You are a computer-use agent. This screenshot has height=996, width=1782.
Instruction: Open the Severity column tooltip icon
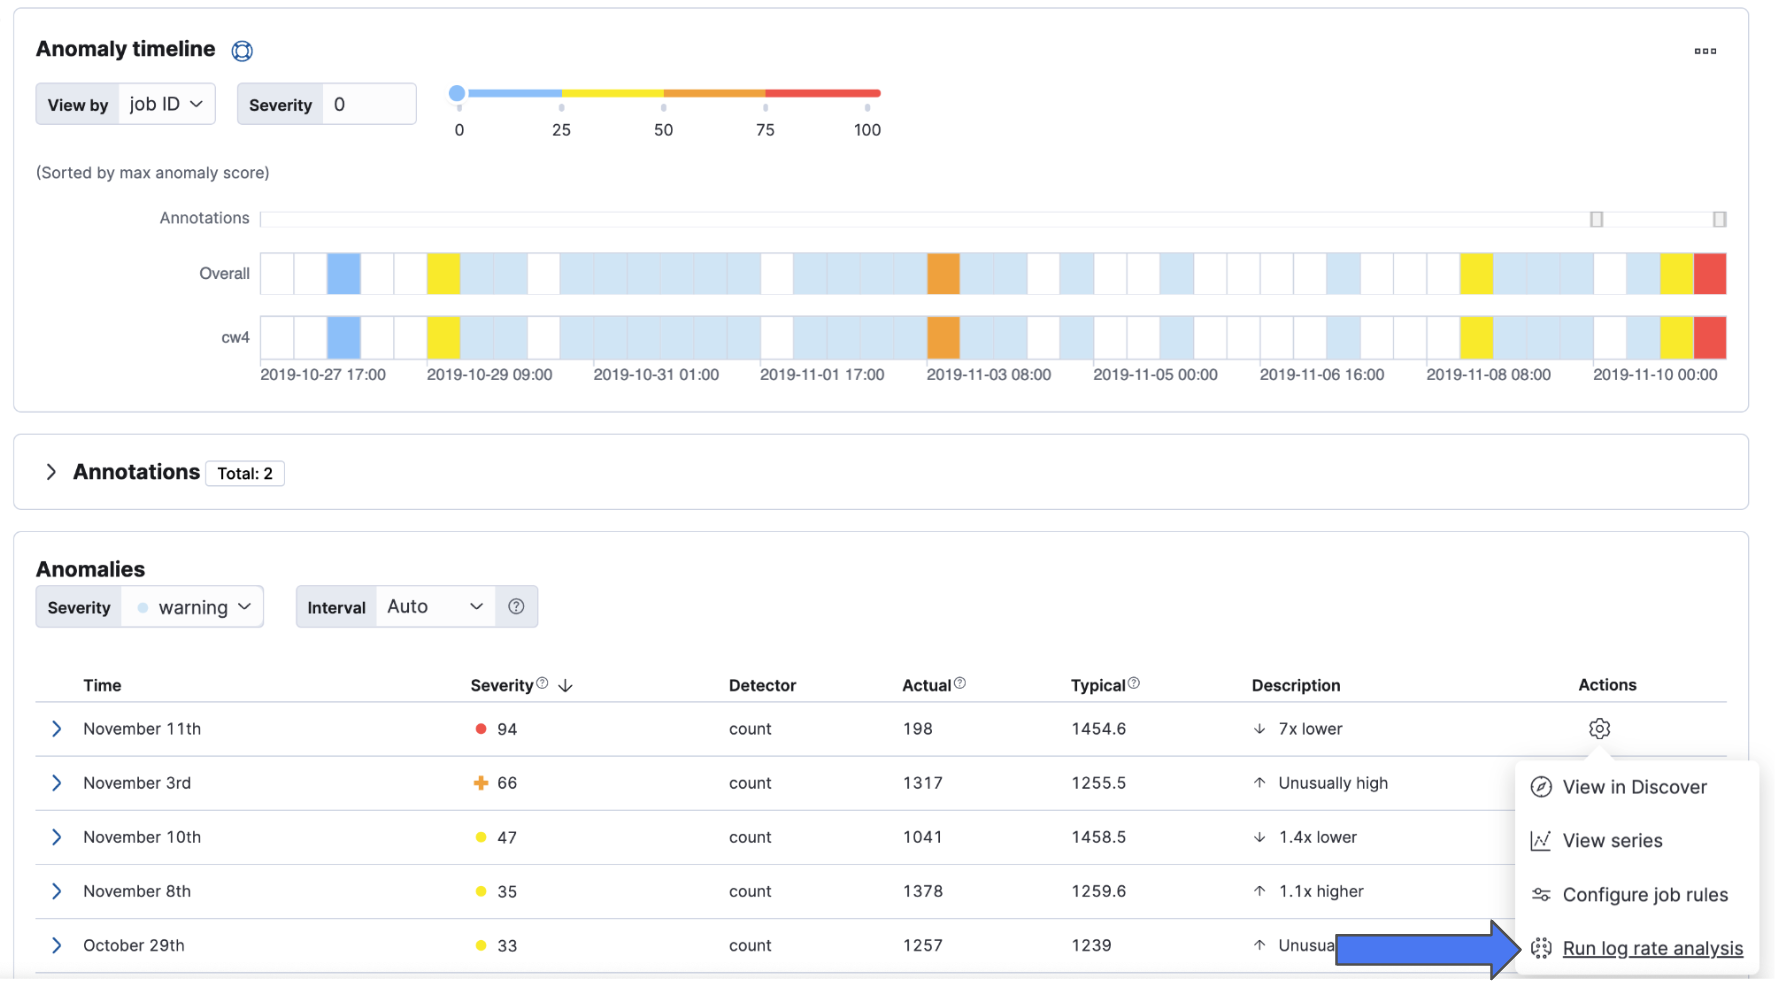(542, 682)
